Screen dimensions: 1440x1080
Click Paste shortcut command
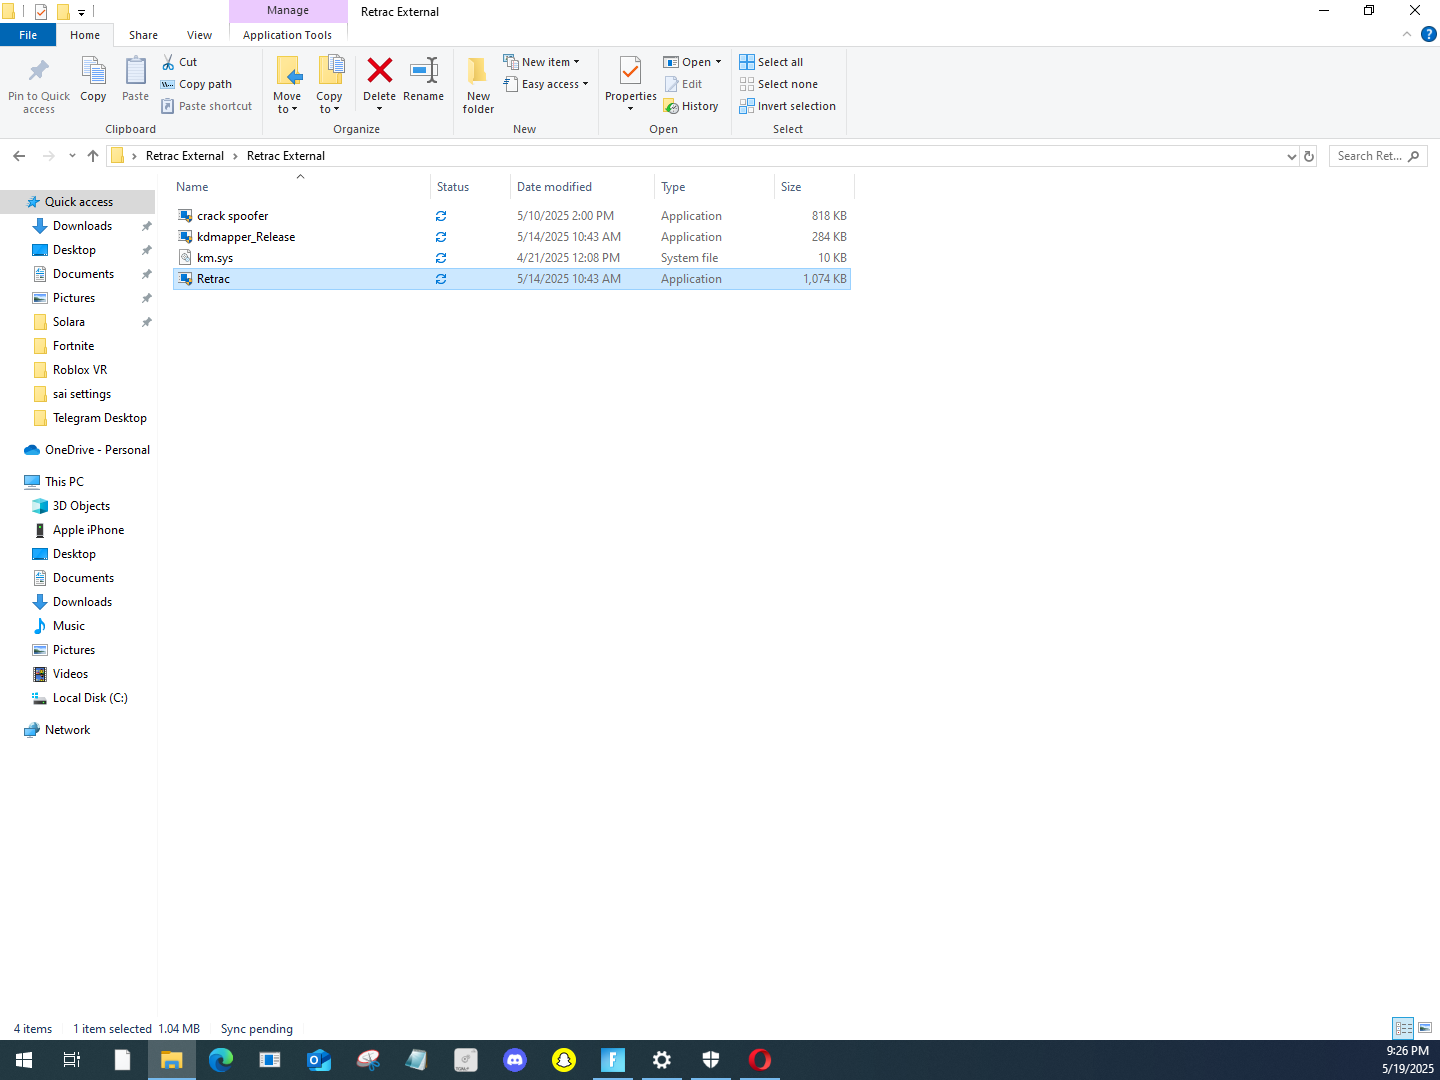click(206, 106)
